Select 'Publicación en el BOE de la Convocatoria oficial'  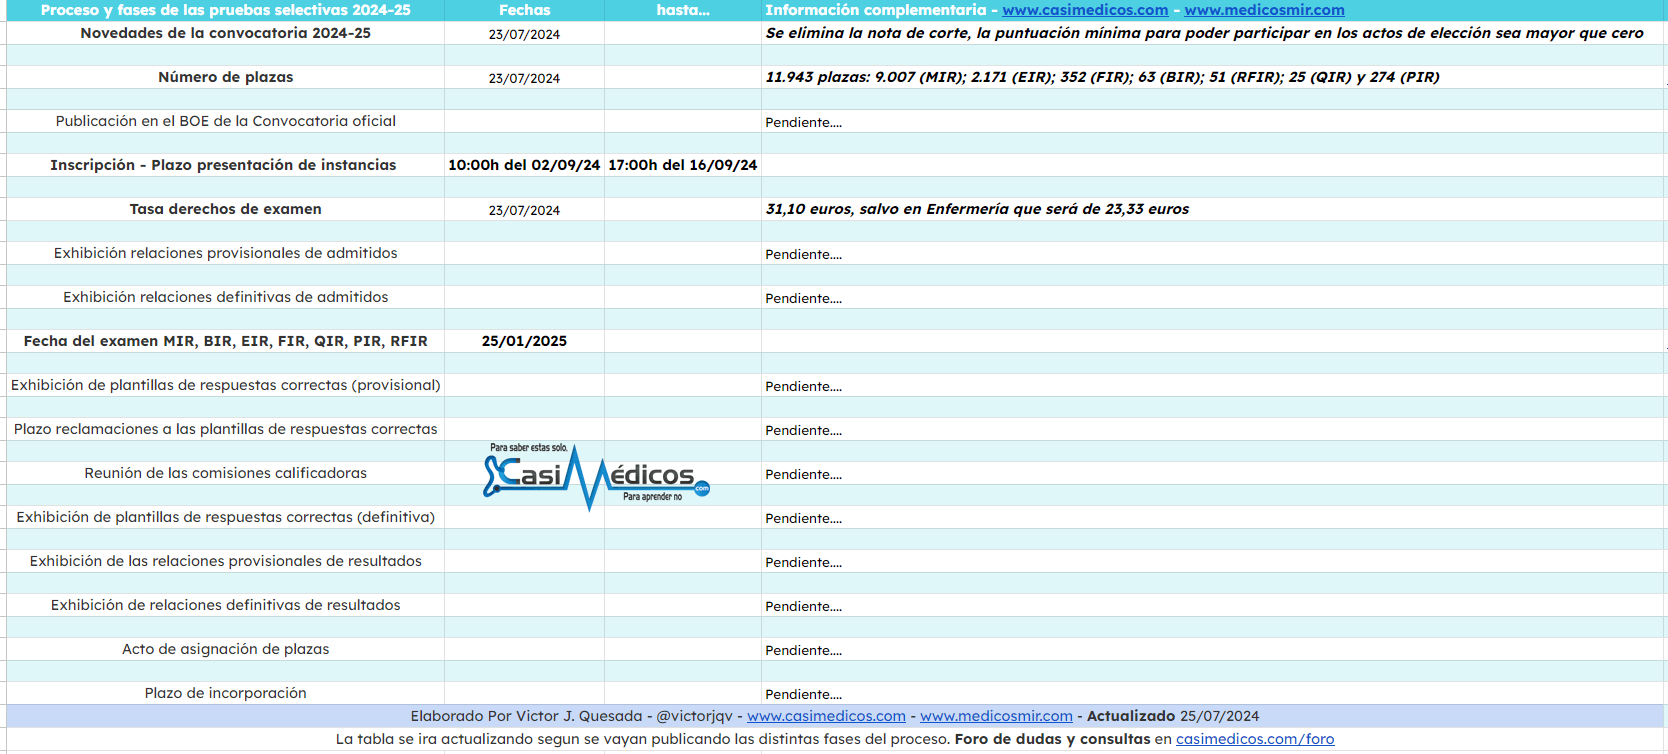[x=226, y=121]
